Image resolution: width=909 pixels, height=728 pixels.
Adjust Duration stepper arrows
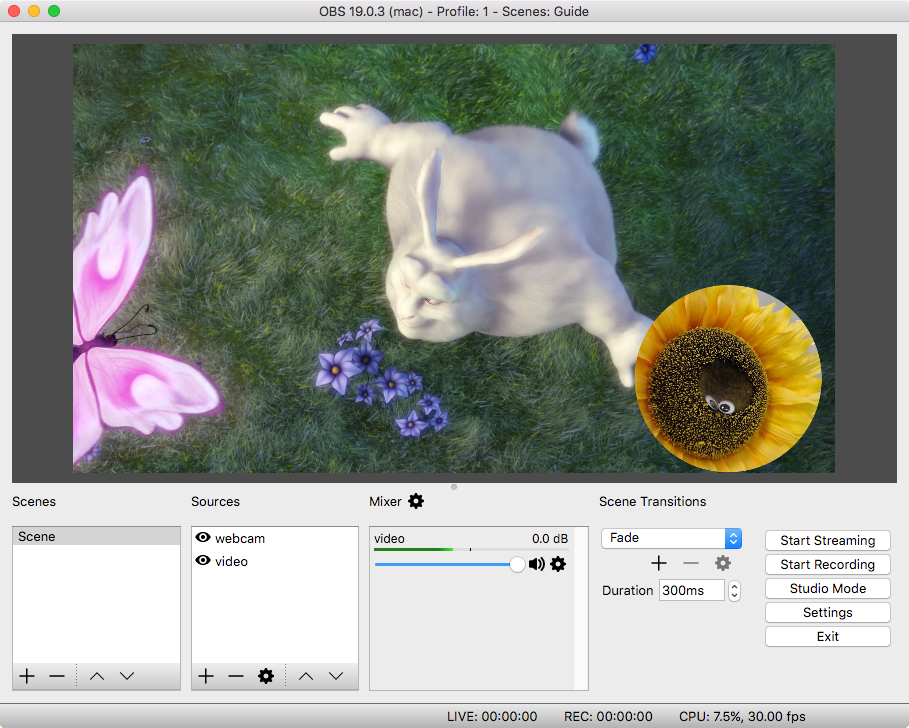pos(735,591)
